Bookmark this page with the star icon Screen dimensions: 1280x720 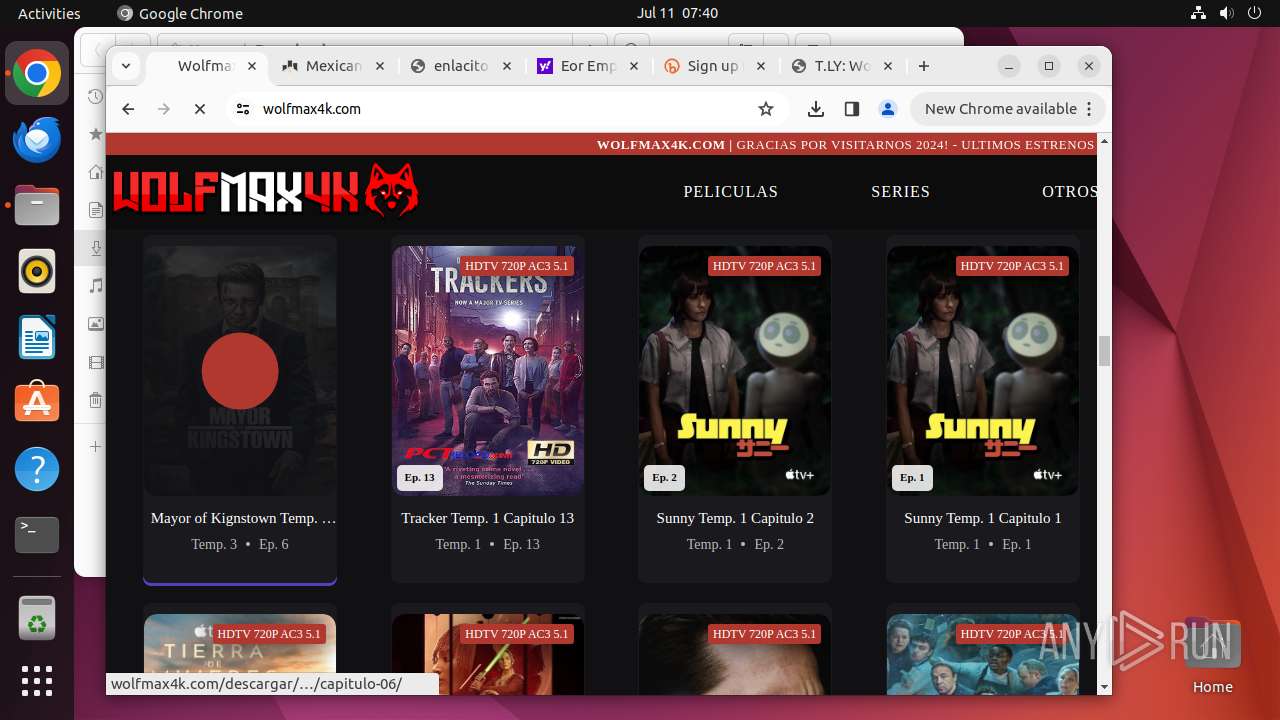[766, 109]
